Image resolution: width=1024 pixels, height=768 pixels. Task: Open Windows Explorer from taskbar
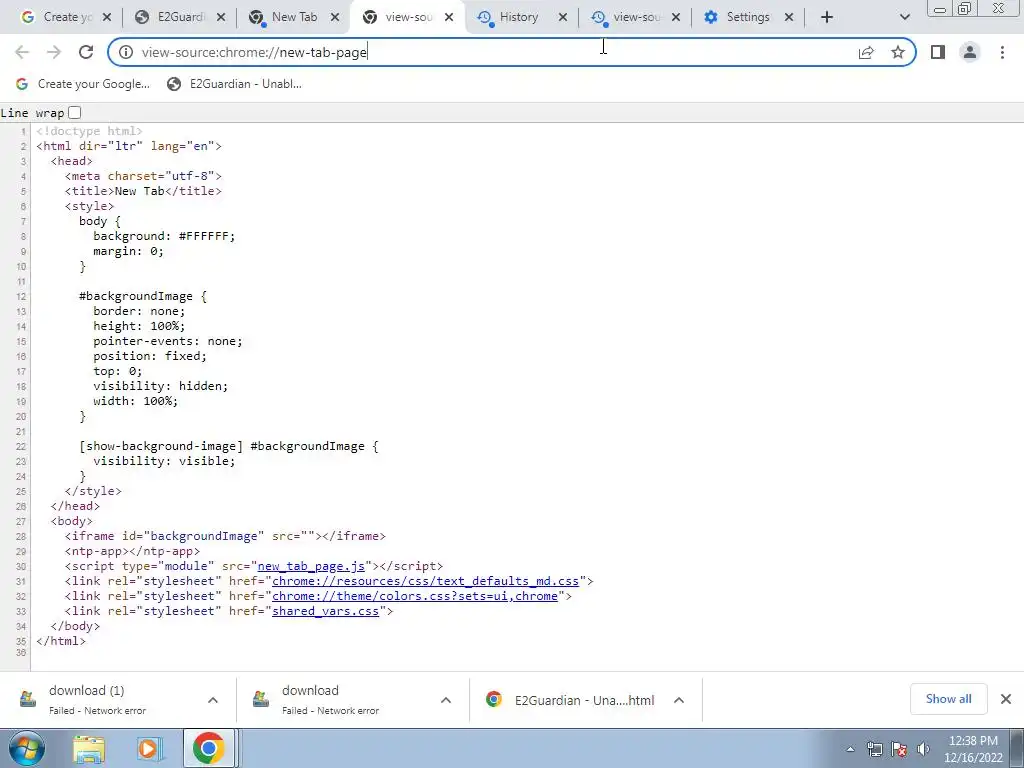pyautogui.click(x=89, y=748)
